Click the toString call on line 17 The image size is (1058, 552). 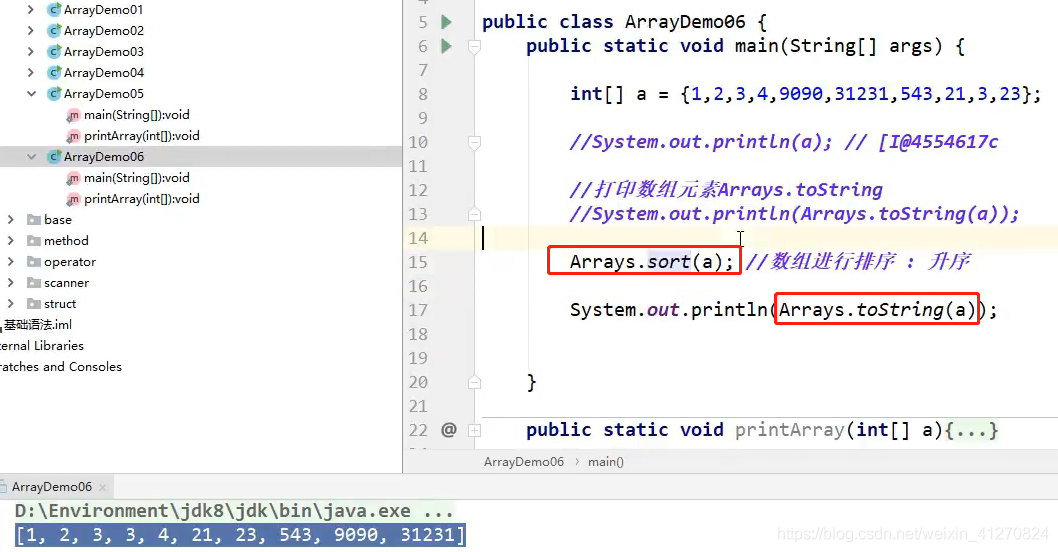(900, 310)
